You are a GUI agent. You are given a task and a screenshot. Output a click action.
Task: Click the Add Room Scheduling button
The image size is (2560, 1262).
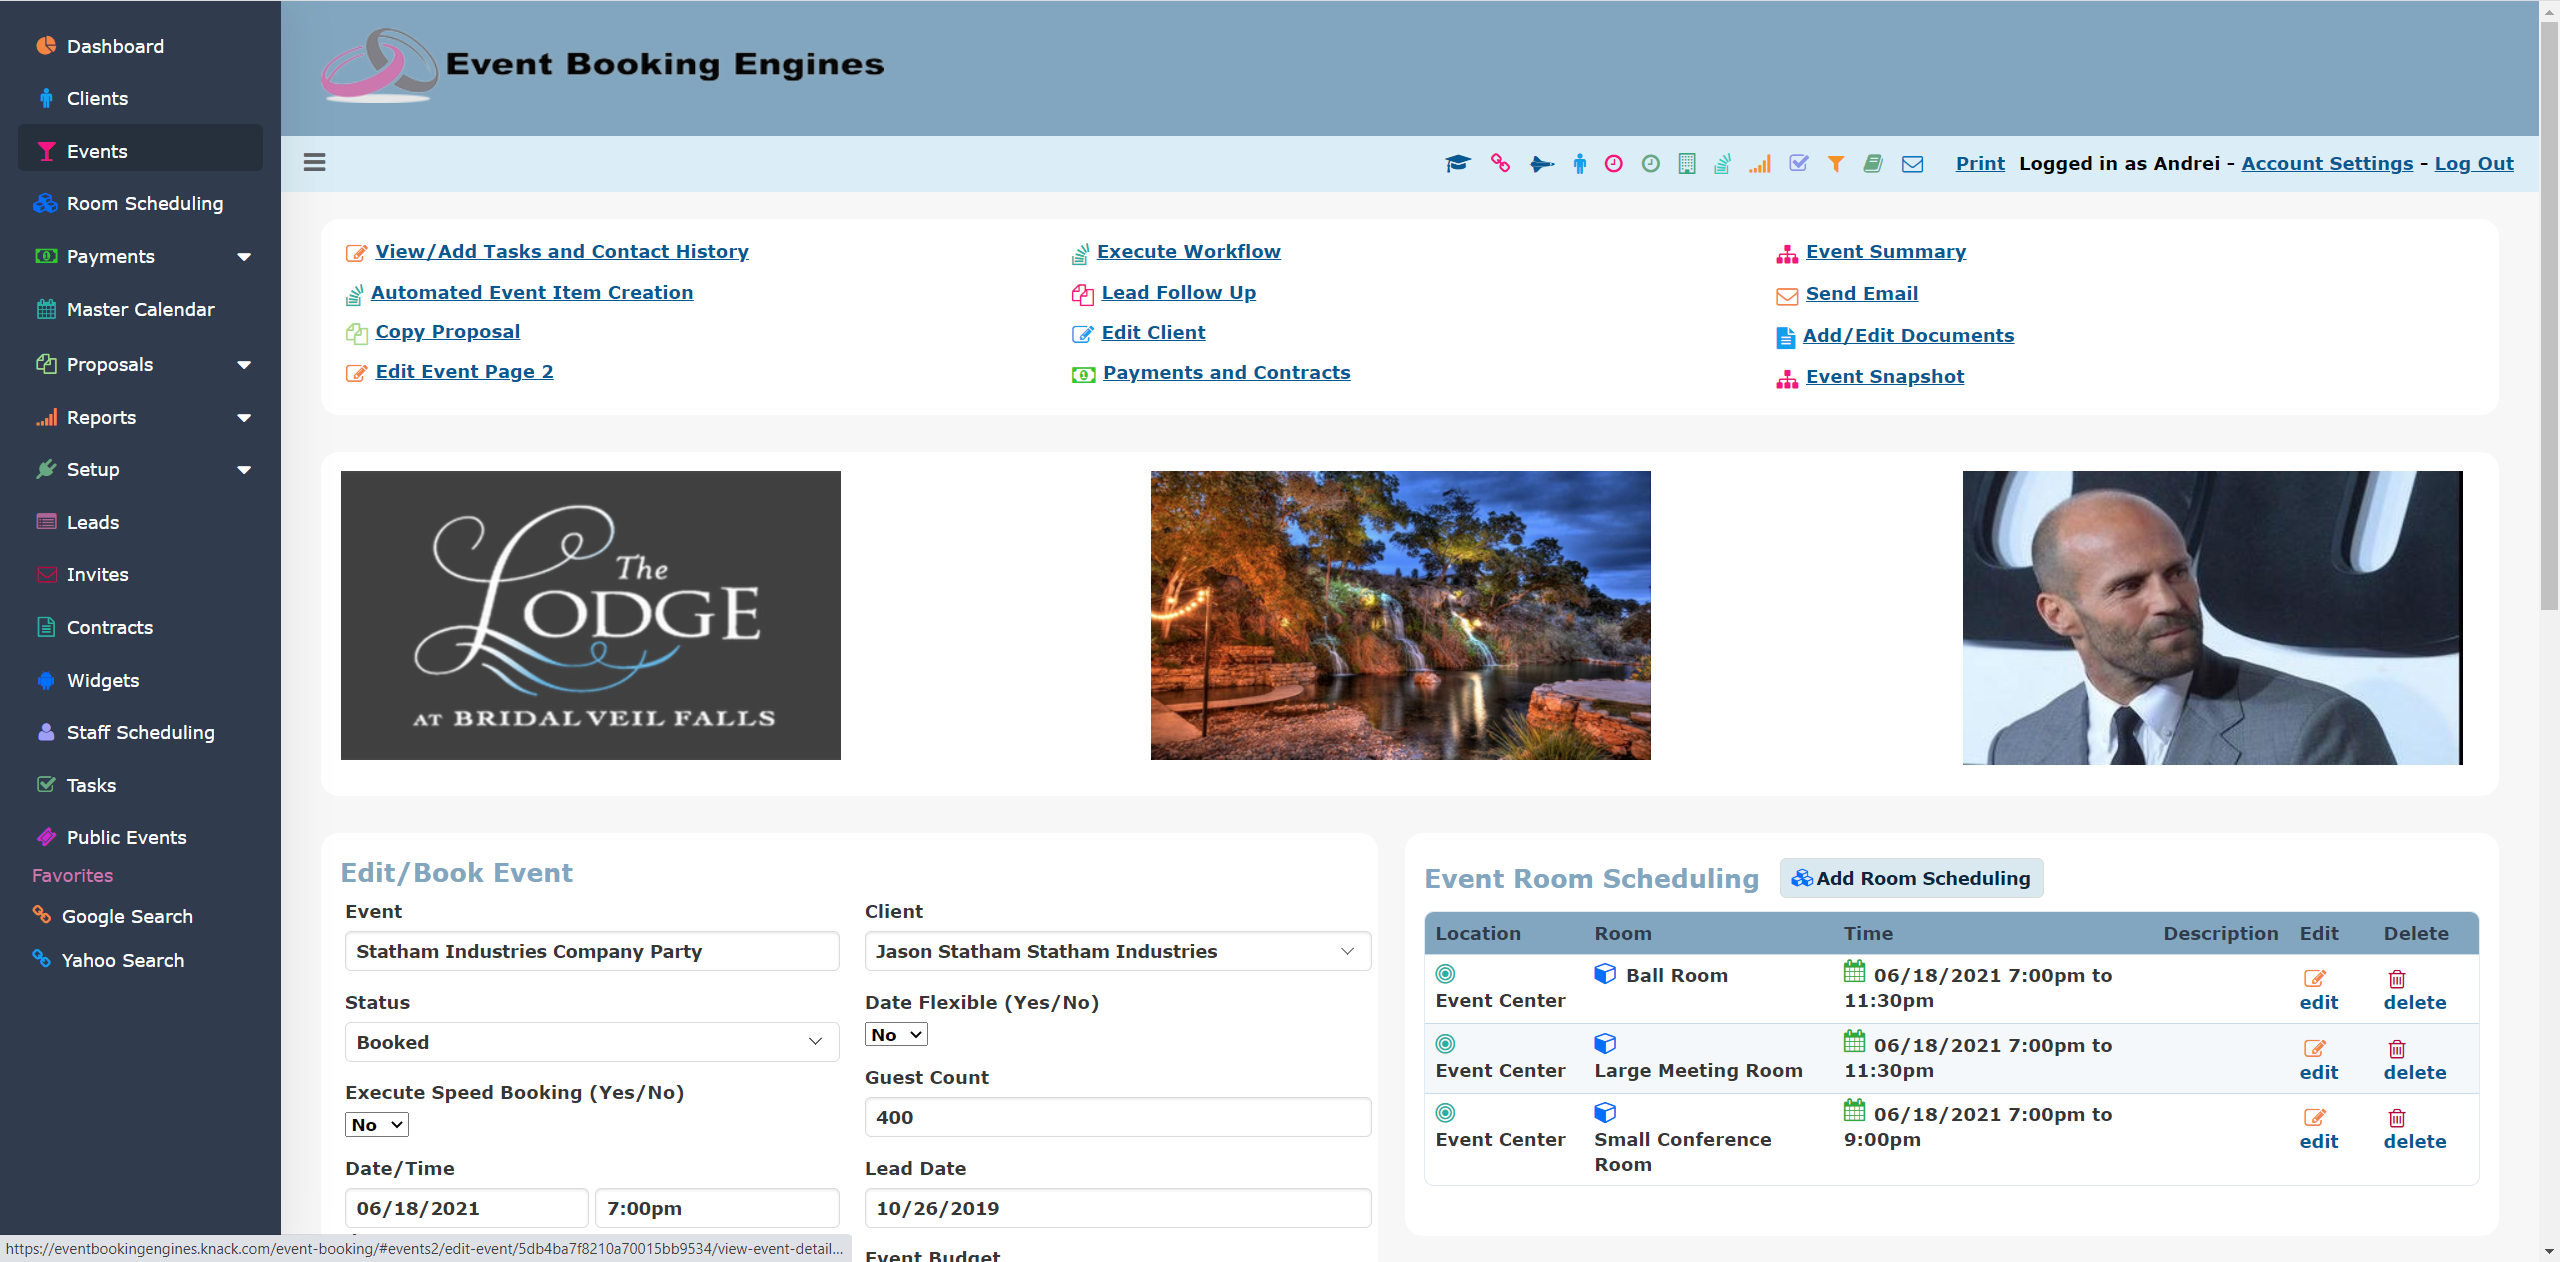click(x=1911, y=878)
